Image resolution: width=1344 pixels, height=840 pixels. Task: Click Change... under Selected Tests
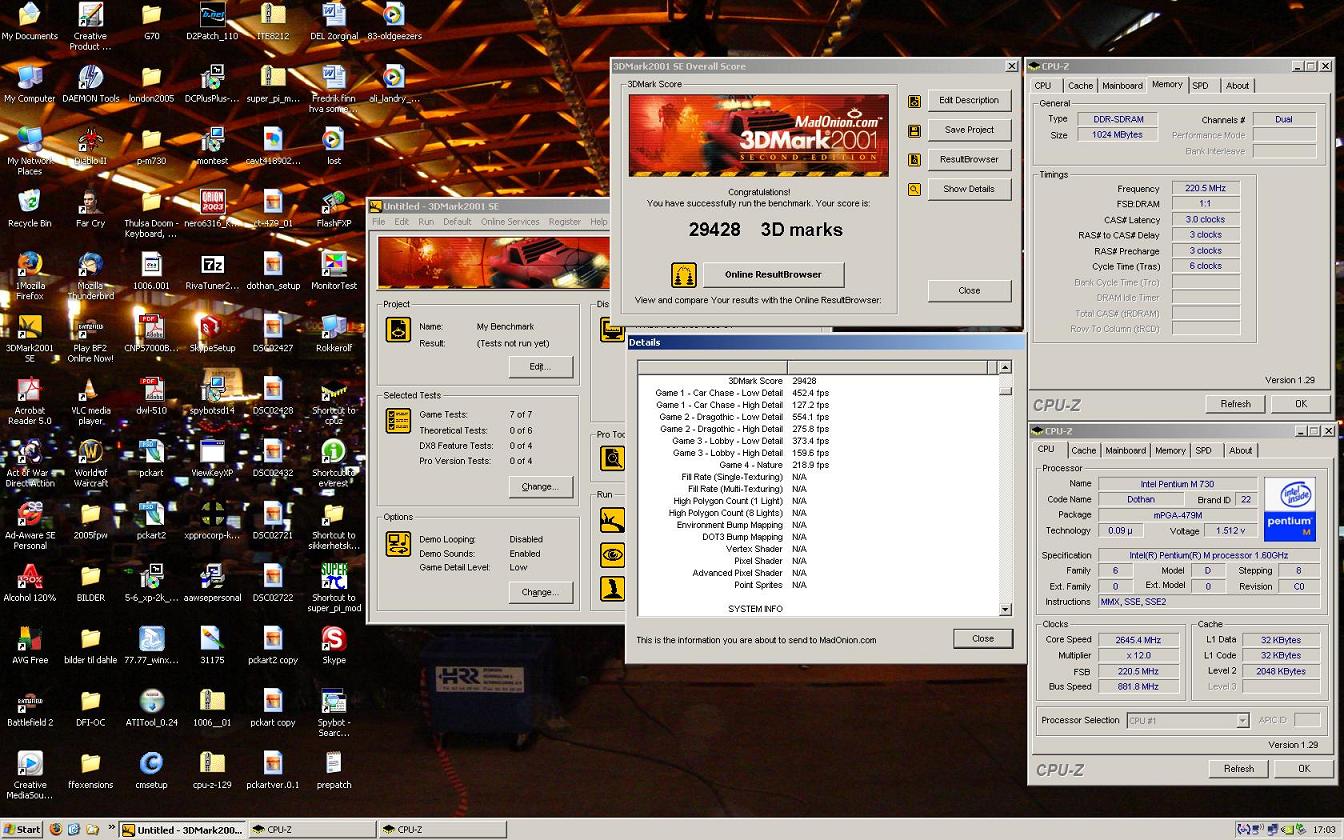pos(540,487)
